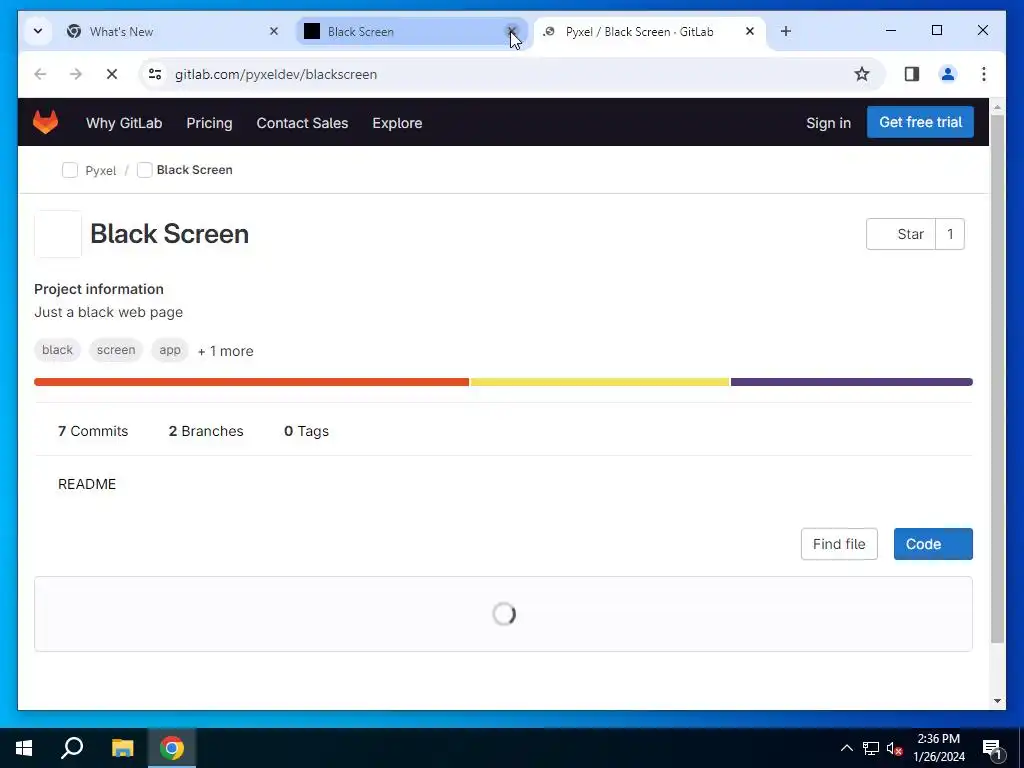
Task: View 0 Tags
Action: [x=306, y=431]
